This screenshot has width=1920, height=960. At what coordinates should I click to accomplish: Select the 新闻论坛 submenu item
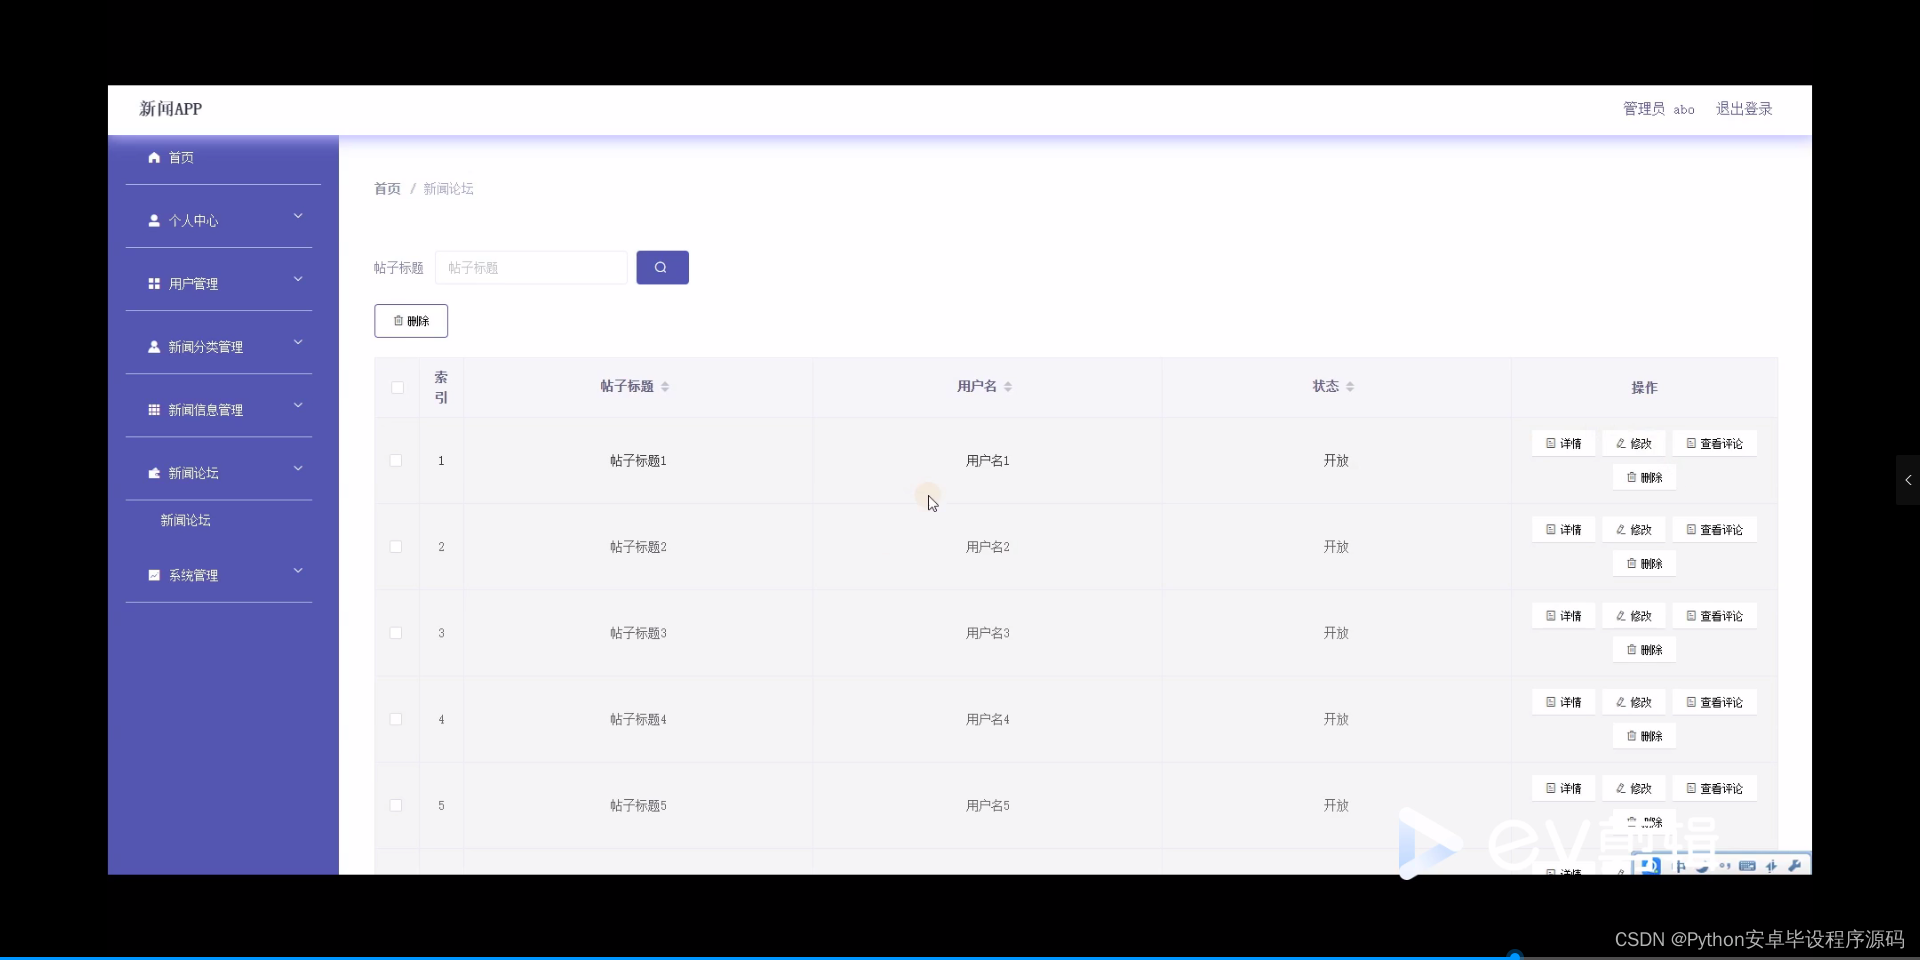click(x=184, y=520)
